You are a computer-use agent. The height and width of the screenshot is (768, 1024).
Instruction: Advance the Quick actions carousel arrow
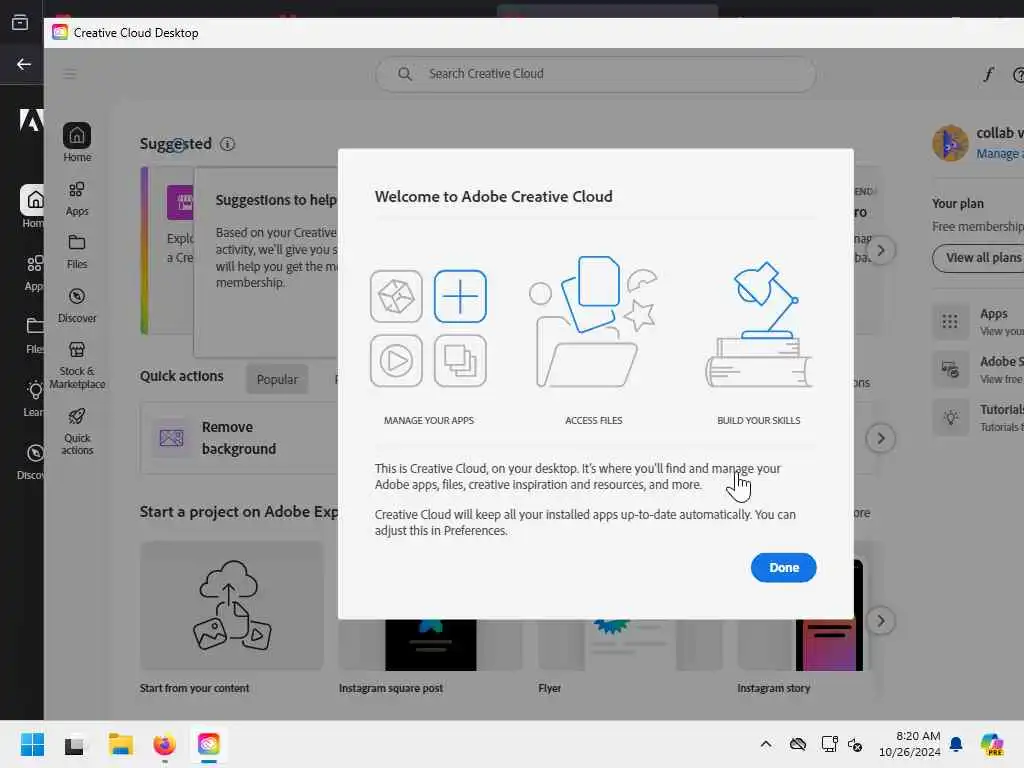880,438
